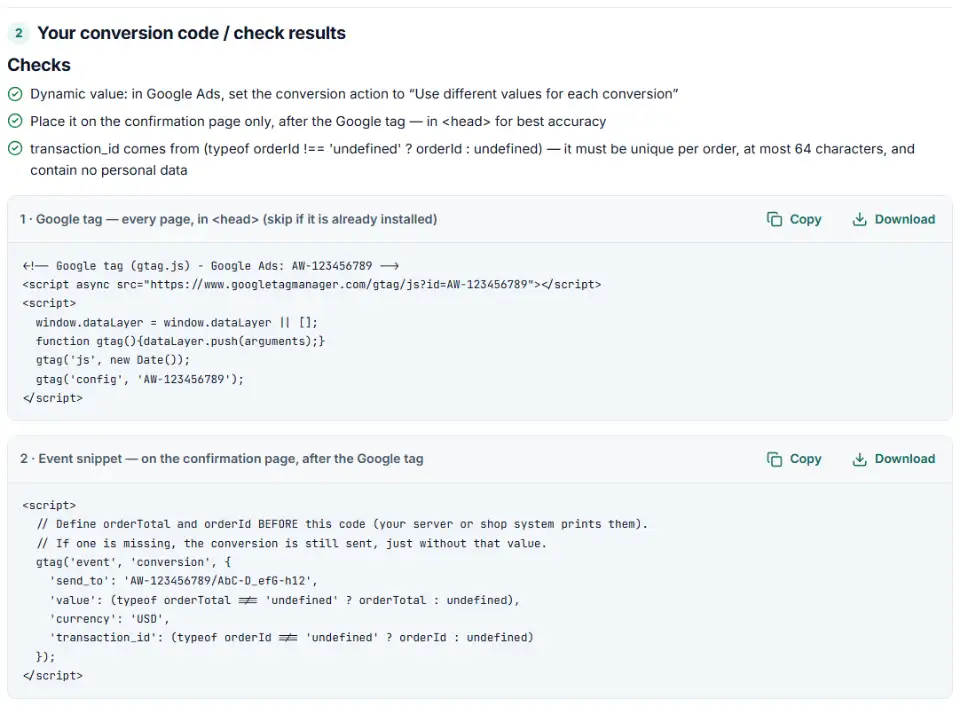Click the 'Your conversion code / check results' heading
Screen dimensions: 960x706
(192, 33)
